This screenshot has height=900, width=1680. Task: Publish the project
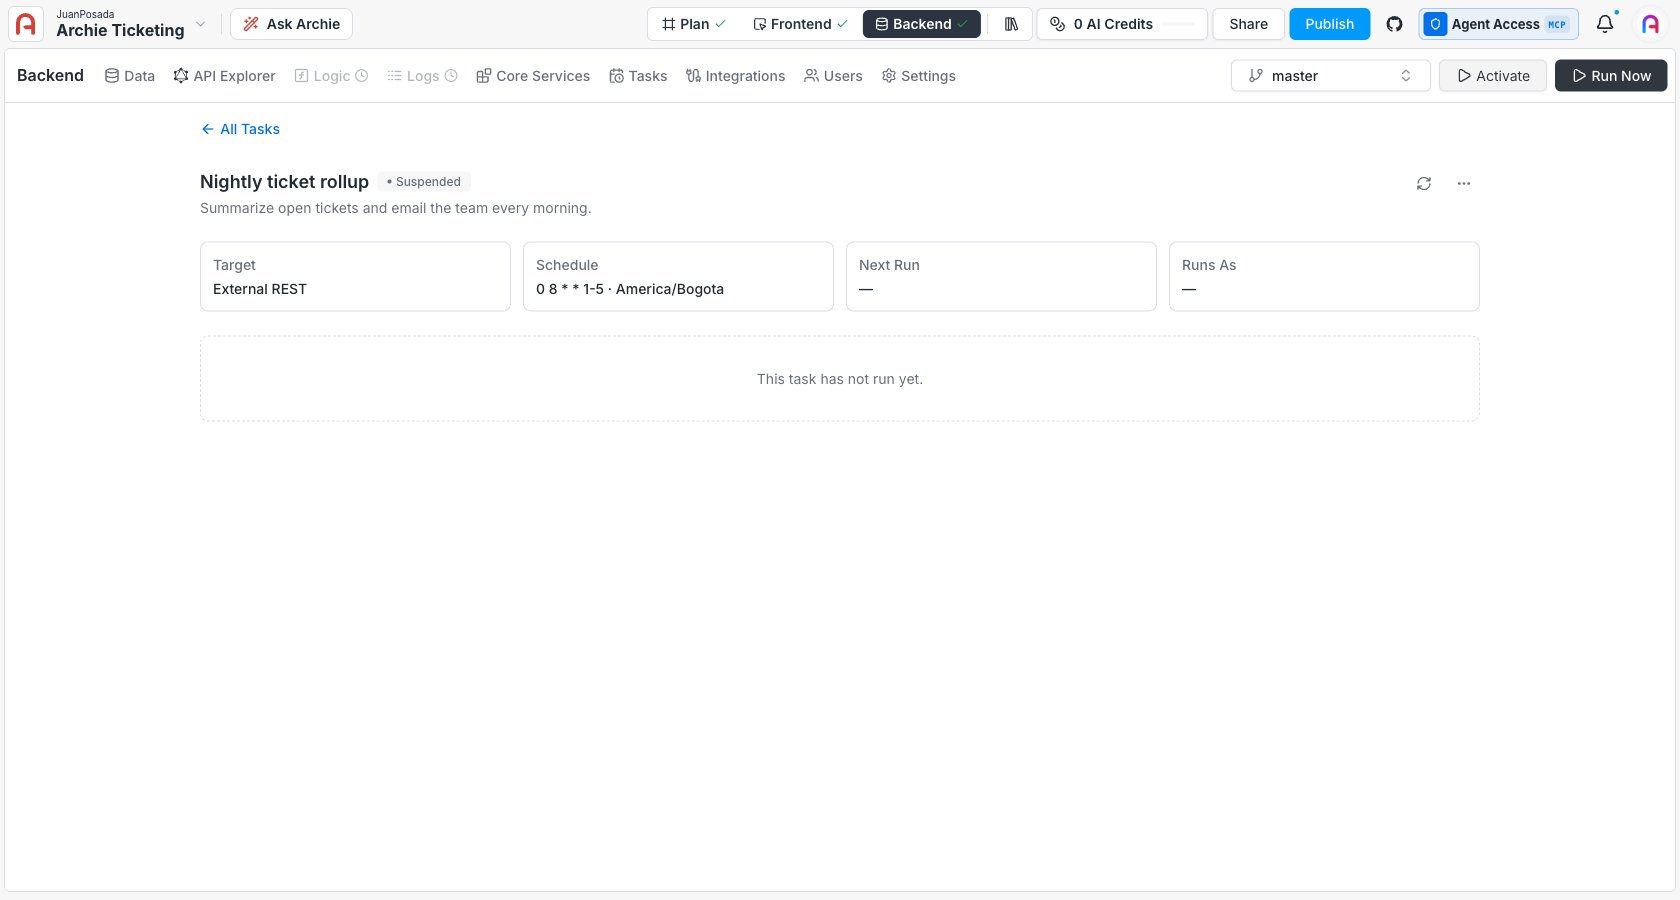1329,24
